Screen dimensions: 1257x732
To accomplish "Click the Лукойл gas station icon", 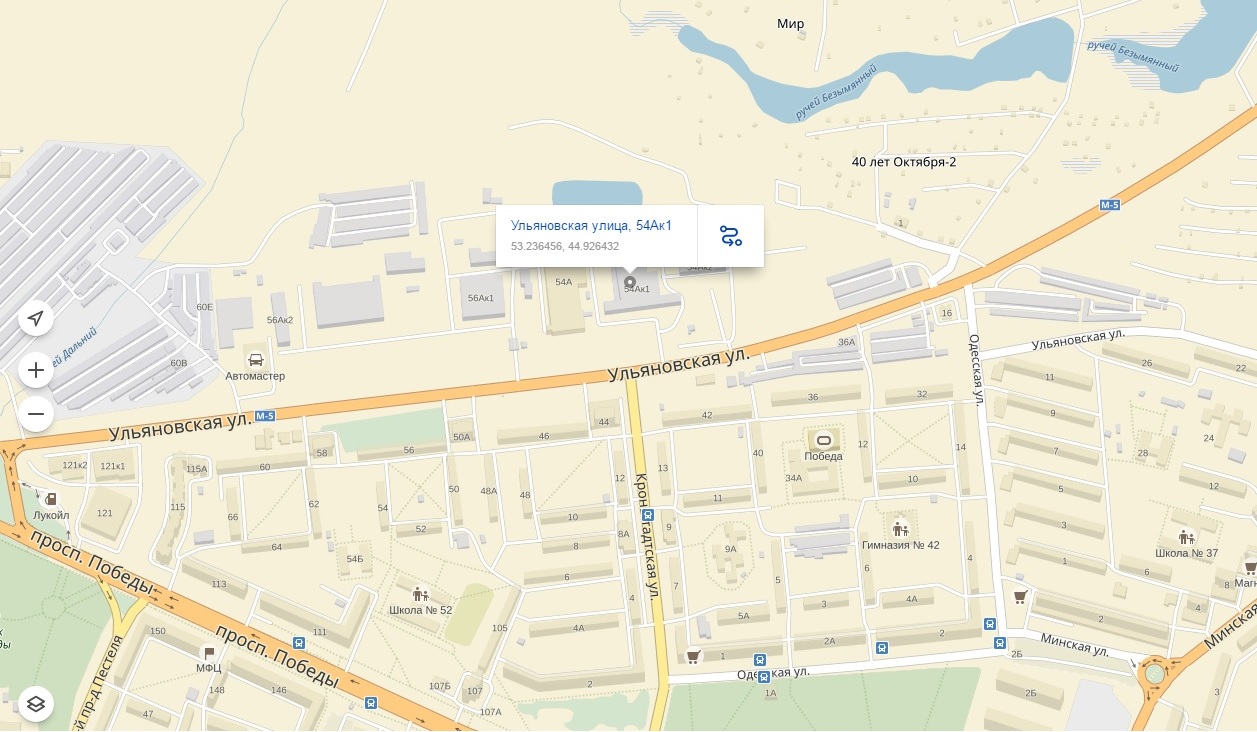I will [51, 499].
